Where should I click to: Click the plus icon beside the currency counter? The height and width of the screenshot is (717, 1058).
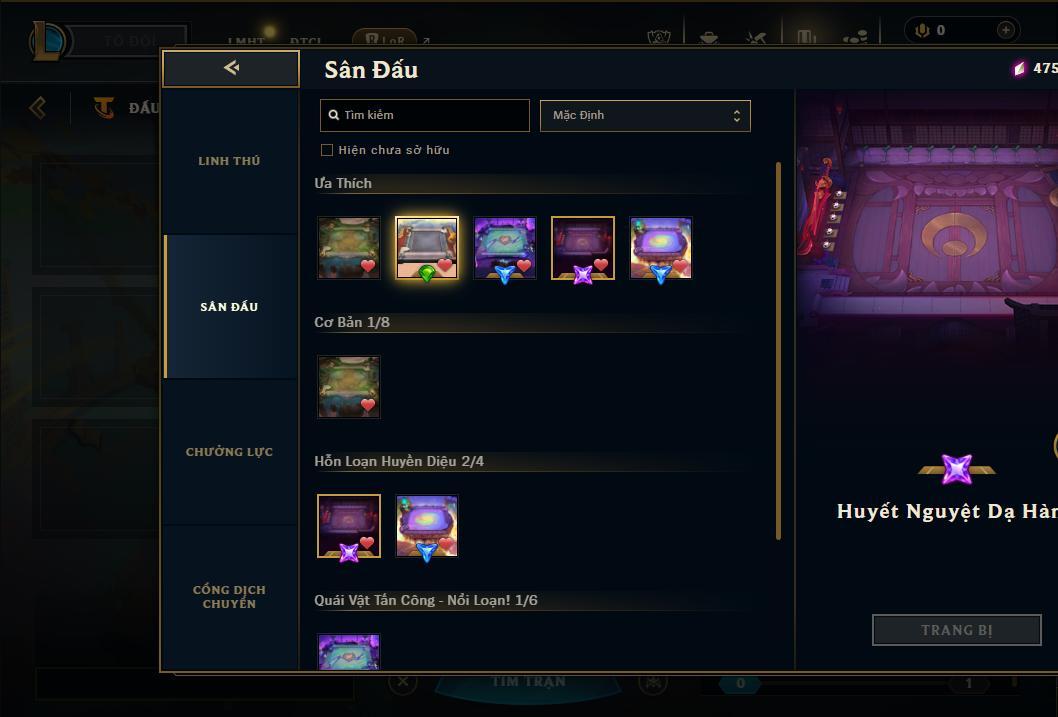1005,30
